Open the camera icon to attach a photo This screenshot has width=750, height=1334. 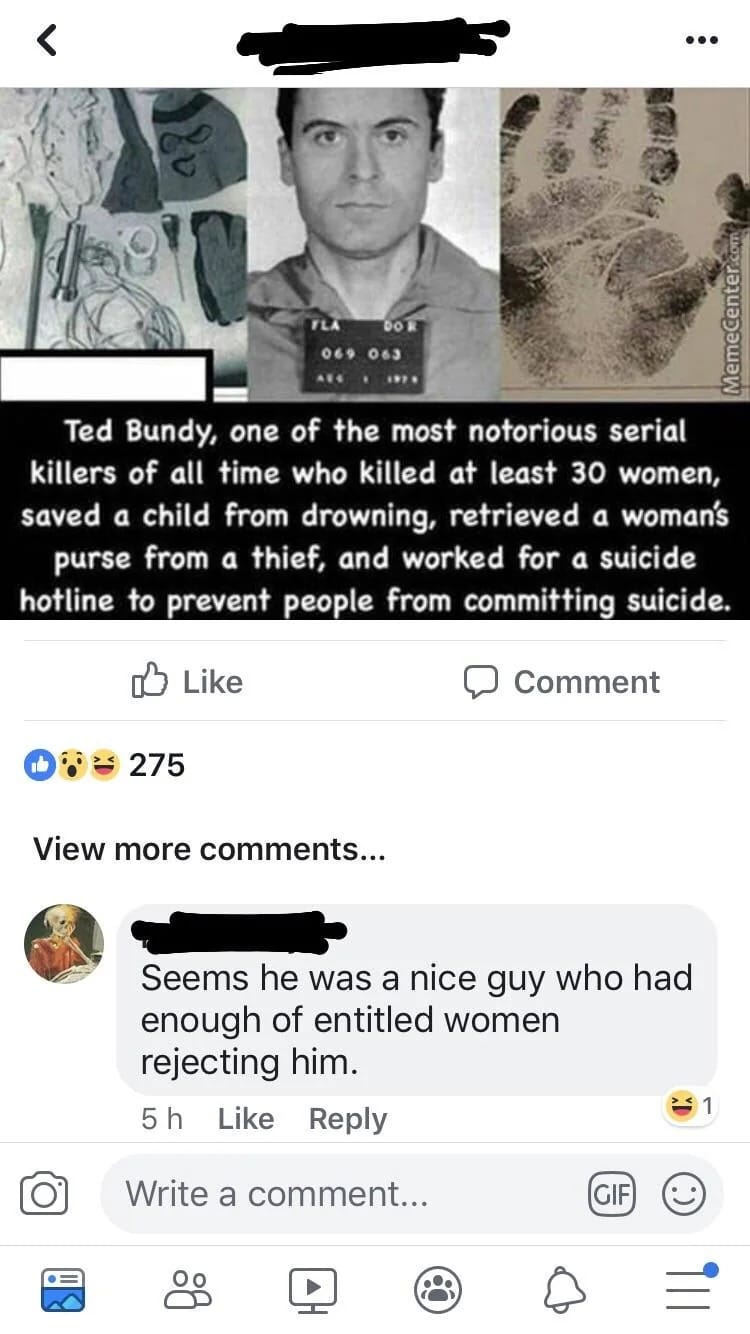[x=44, y=1195]
